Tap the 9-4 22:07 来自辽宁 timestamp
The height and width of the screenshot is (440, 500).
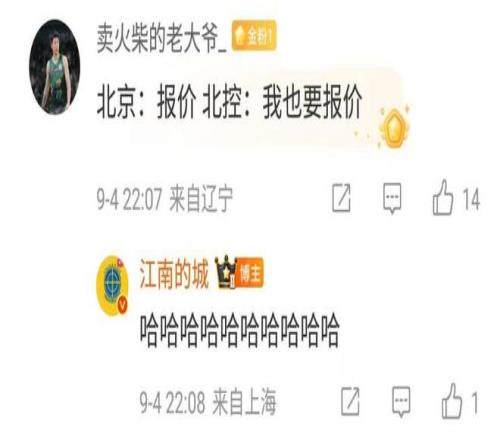165,199
